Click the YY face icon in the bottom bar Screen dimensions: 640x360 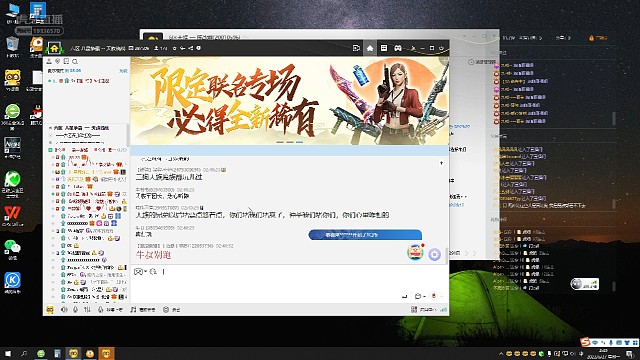point(50,310)
